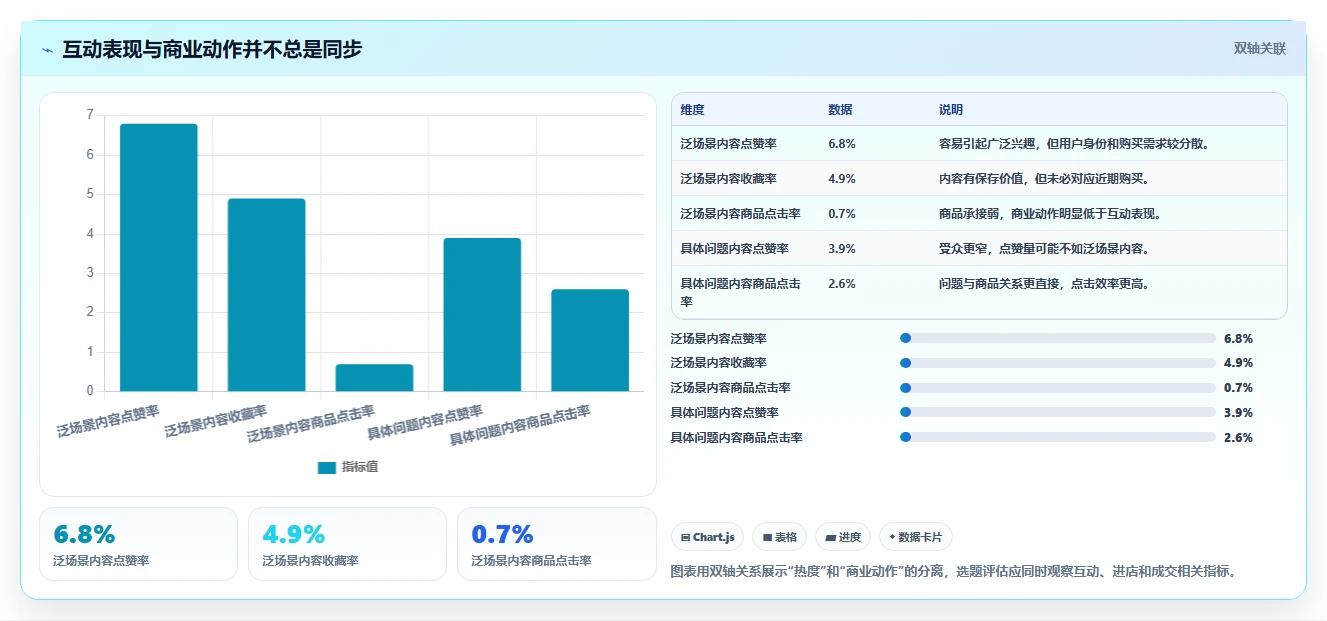1327x621 pixels.
Task: Click description 商品承接弱，商业动作明显低于互动表现
Action: click(1050, 214)
